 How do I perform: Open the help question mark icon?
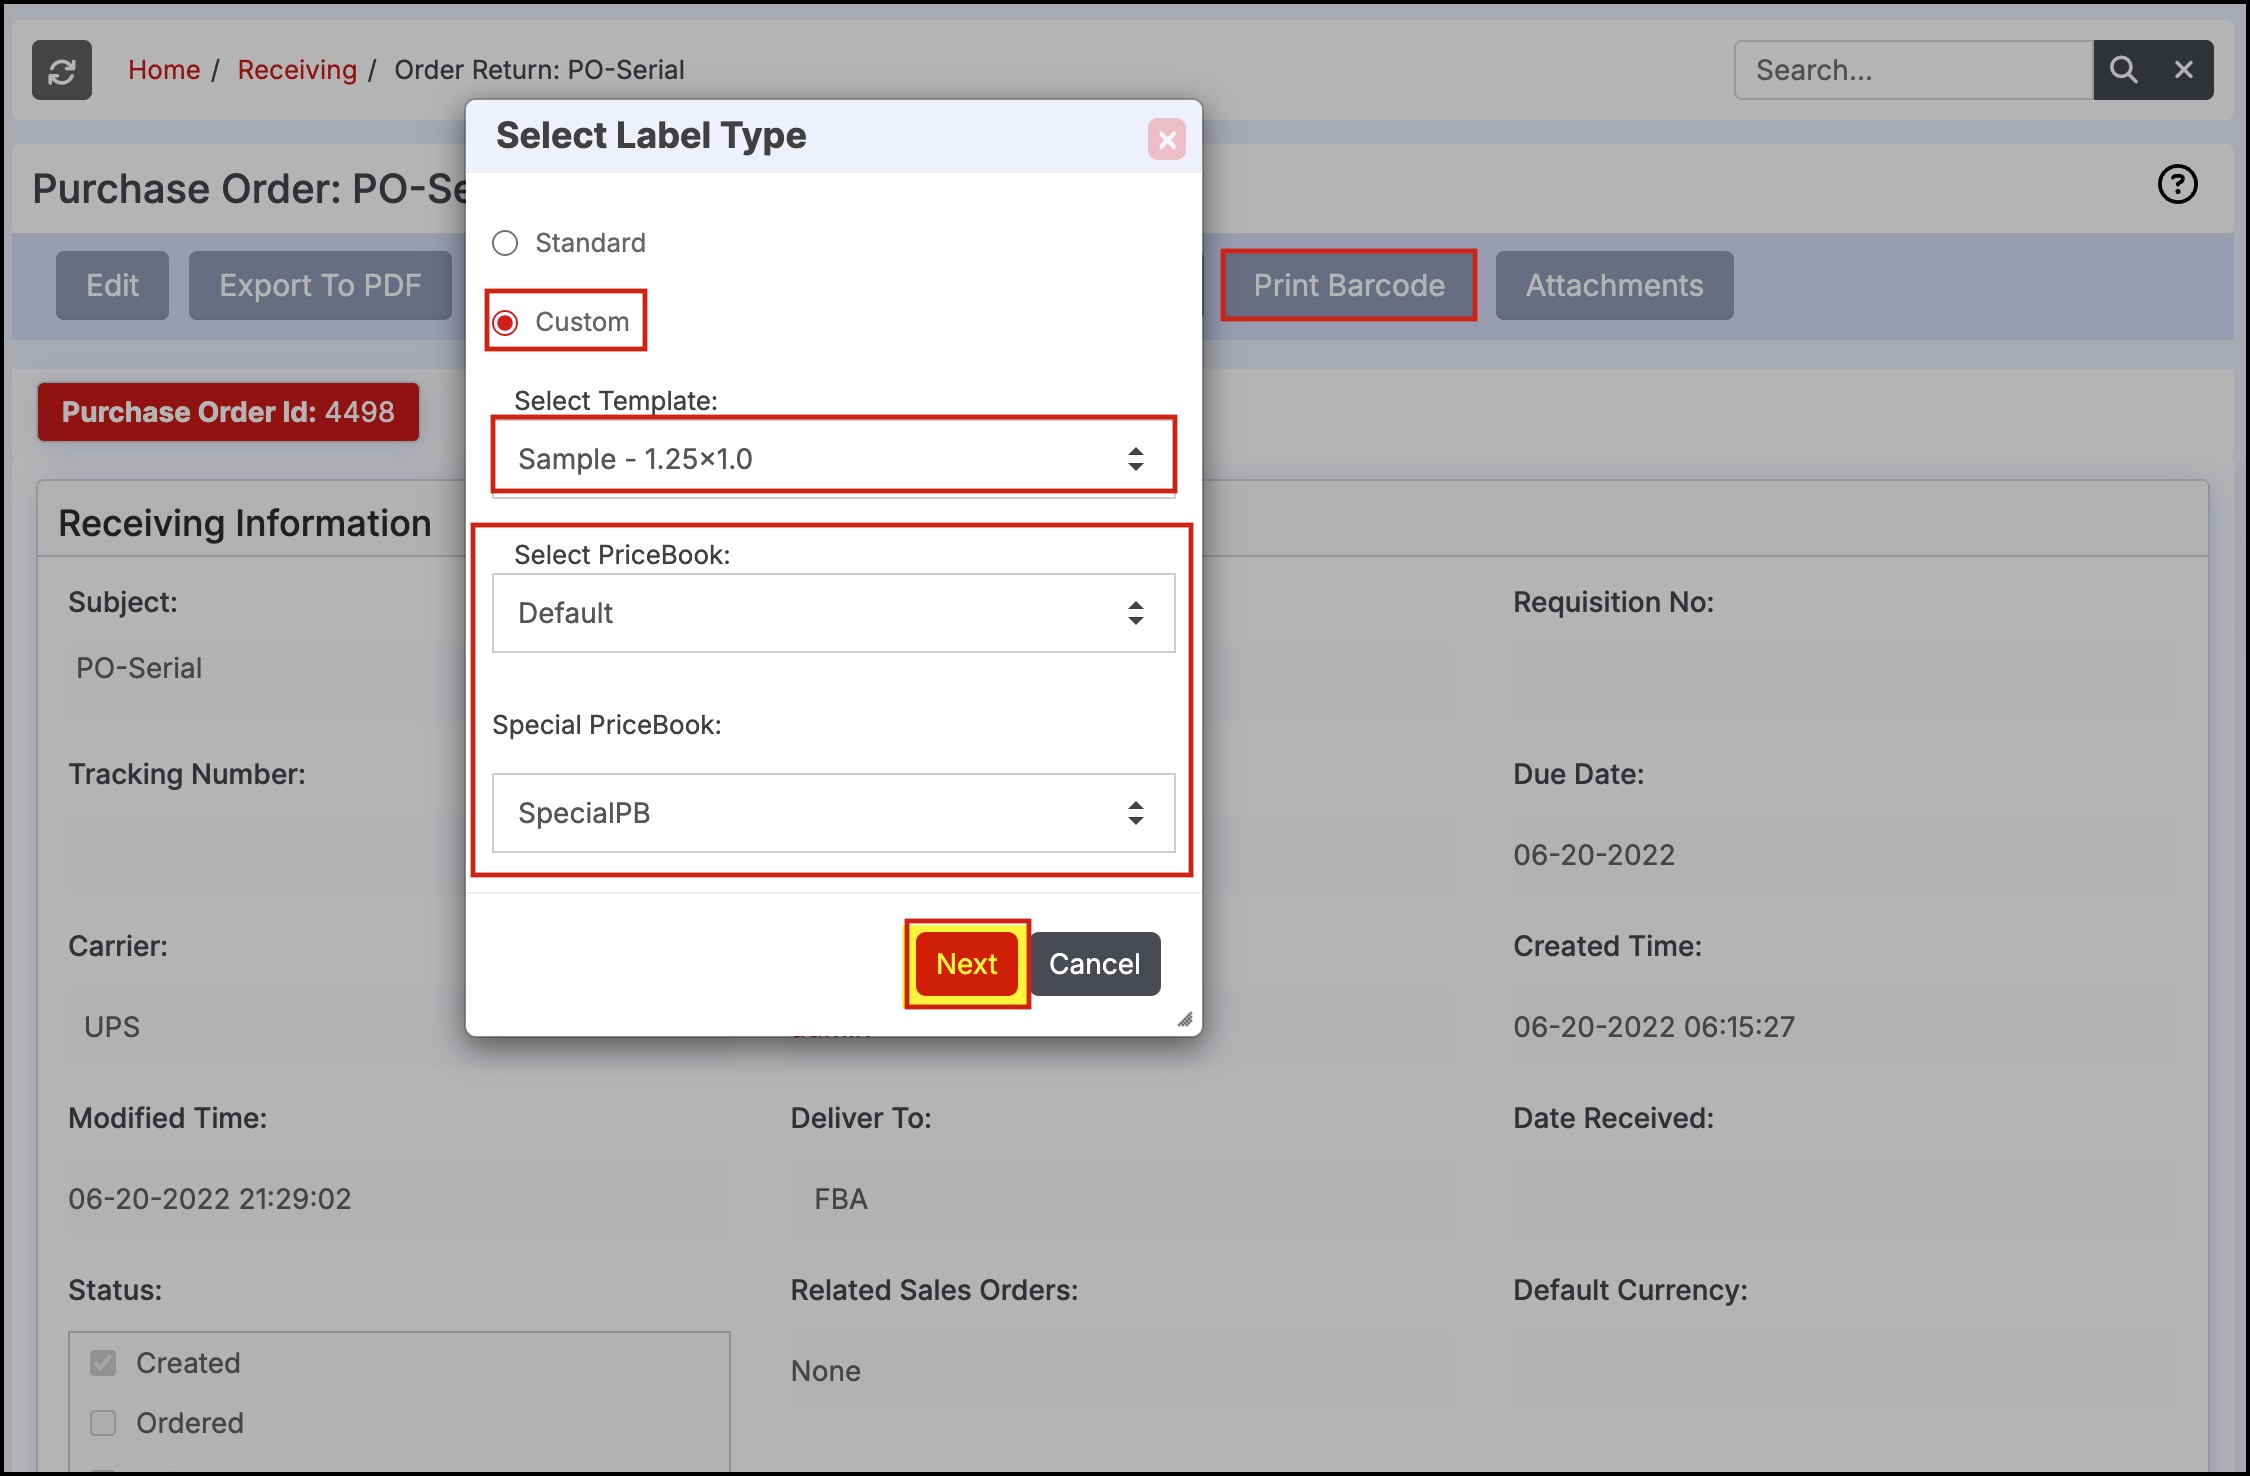pyautogui.click(x=2177, y=184)
